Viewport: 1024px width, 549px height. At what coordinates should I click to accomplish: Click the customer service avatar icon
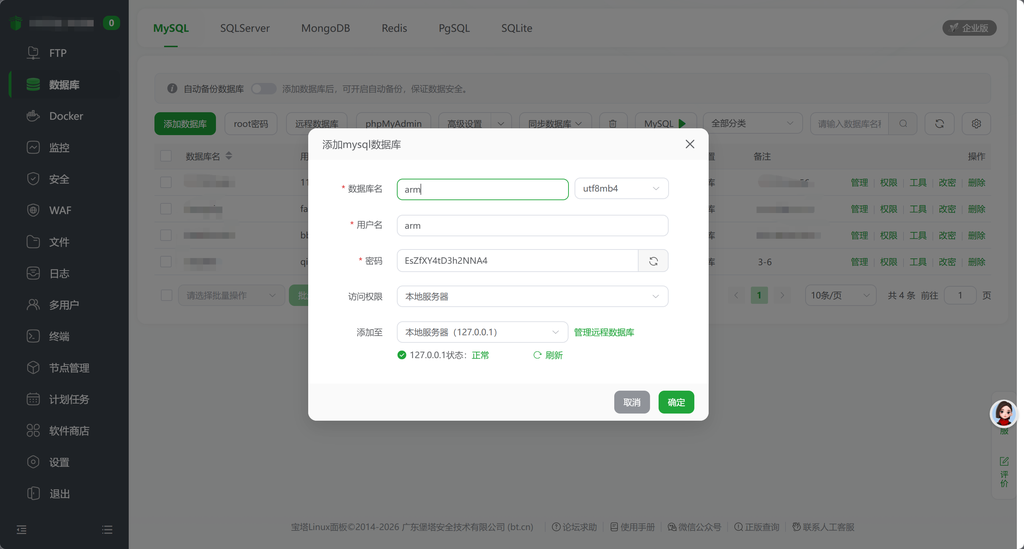coord(1004,414)
